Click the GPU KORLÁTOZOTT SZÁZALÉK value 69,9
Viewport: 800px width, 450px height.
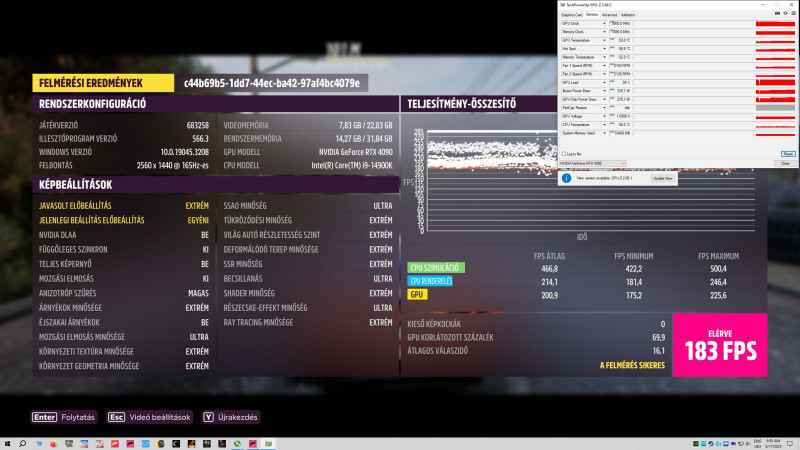point(658,337)
